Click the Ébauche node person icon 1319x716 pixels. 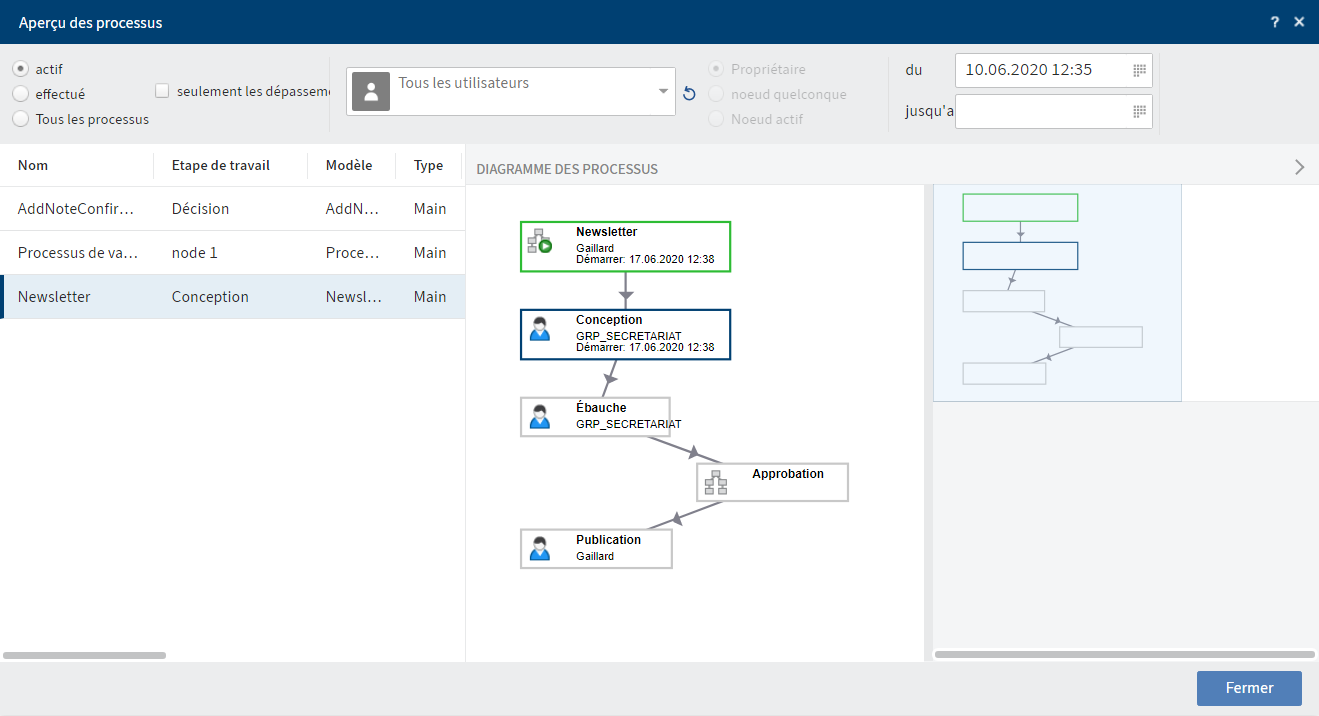[540, 416]
